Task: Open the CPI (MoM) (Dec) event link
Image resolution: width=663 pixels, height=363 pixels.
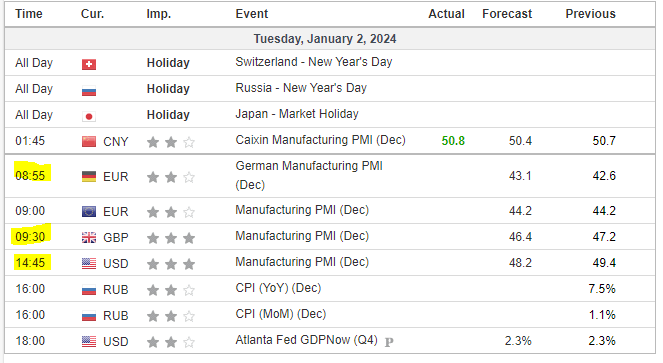Action: point(281,314)
